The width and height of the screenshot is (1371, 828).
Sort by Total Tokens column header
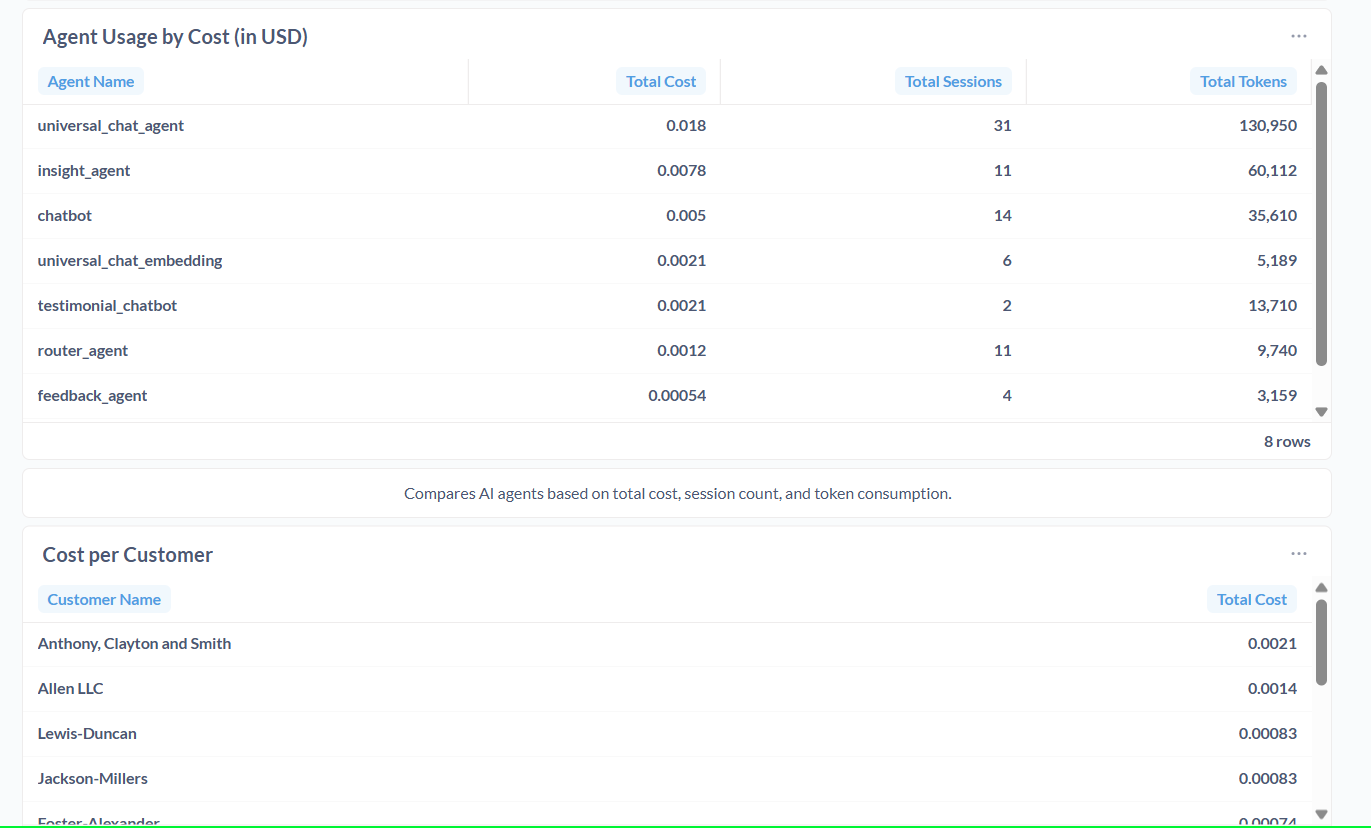click(x=1243, y=82)
